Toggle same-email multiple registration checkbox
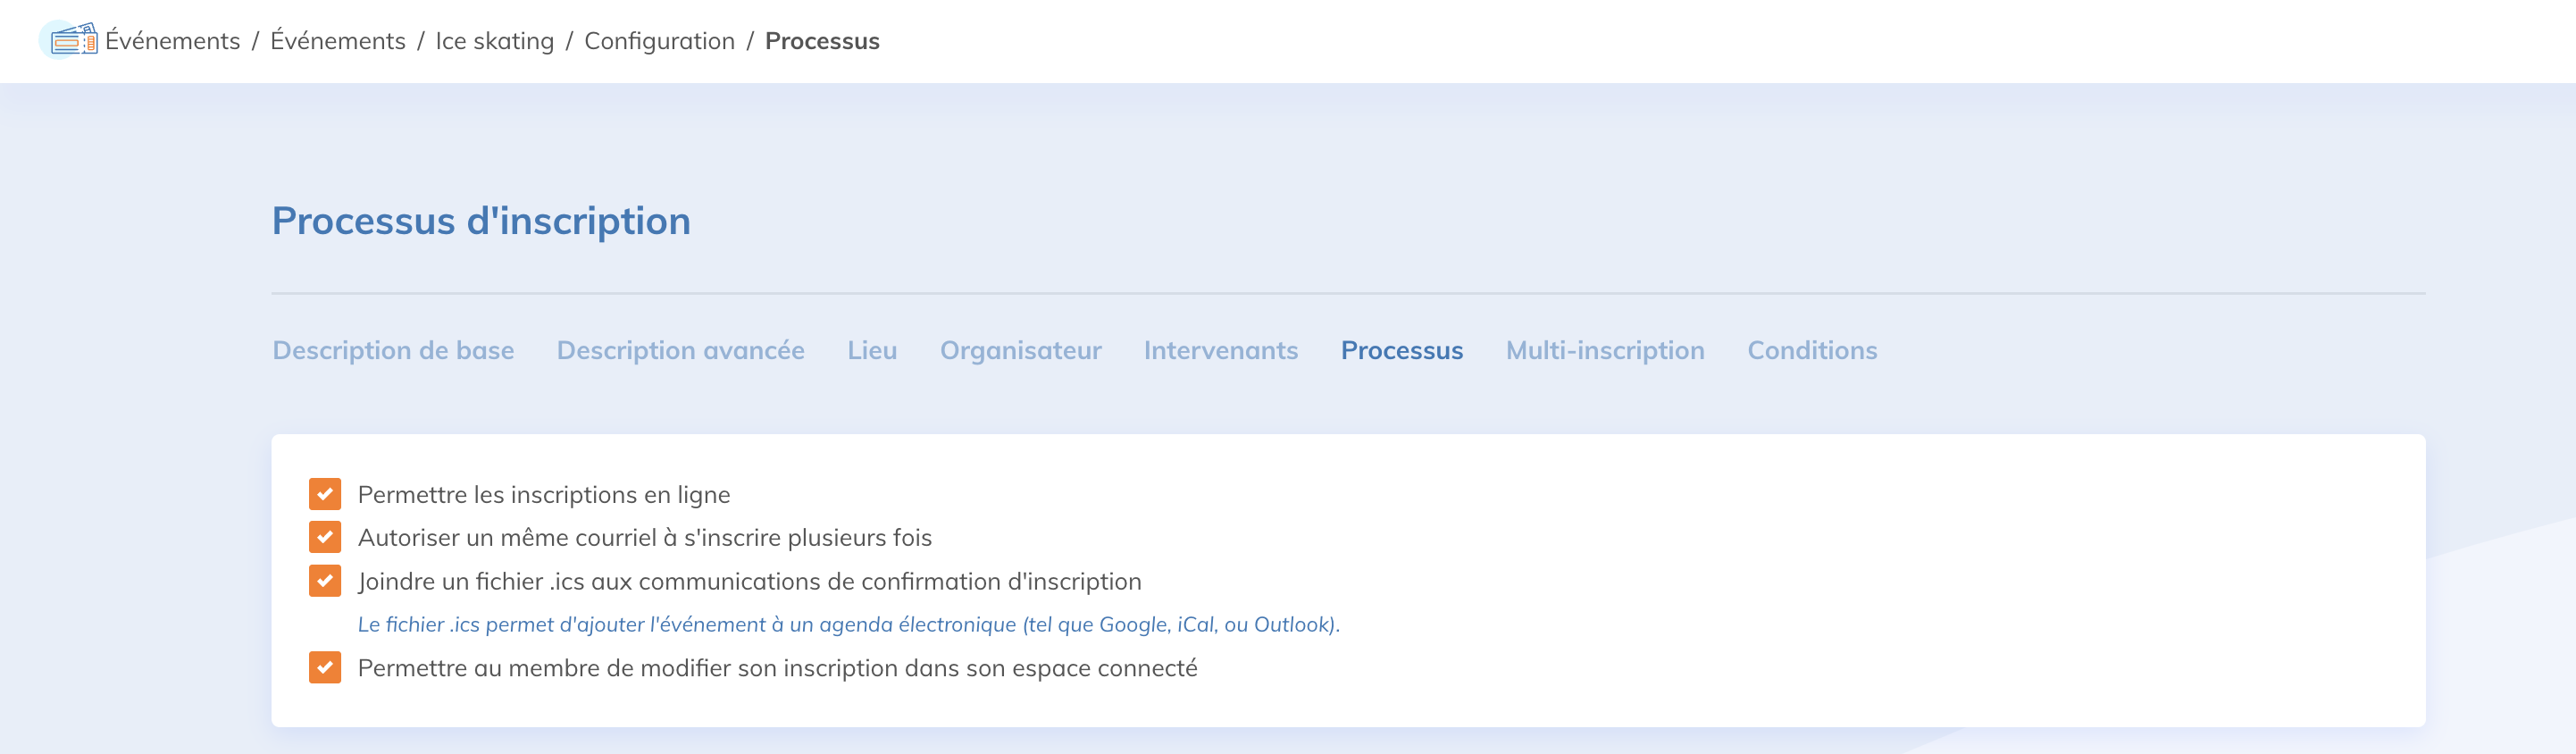The width and height of the screenshot is (2576, 754). (325, 537)
